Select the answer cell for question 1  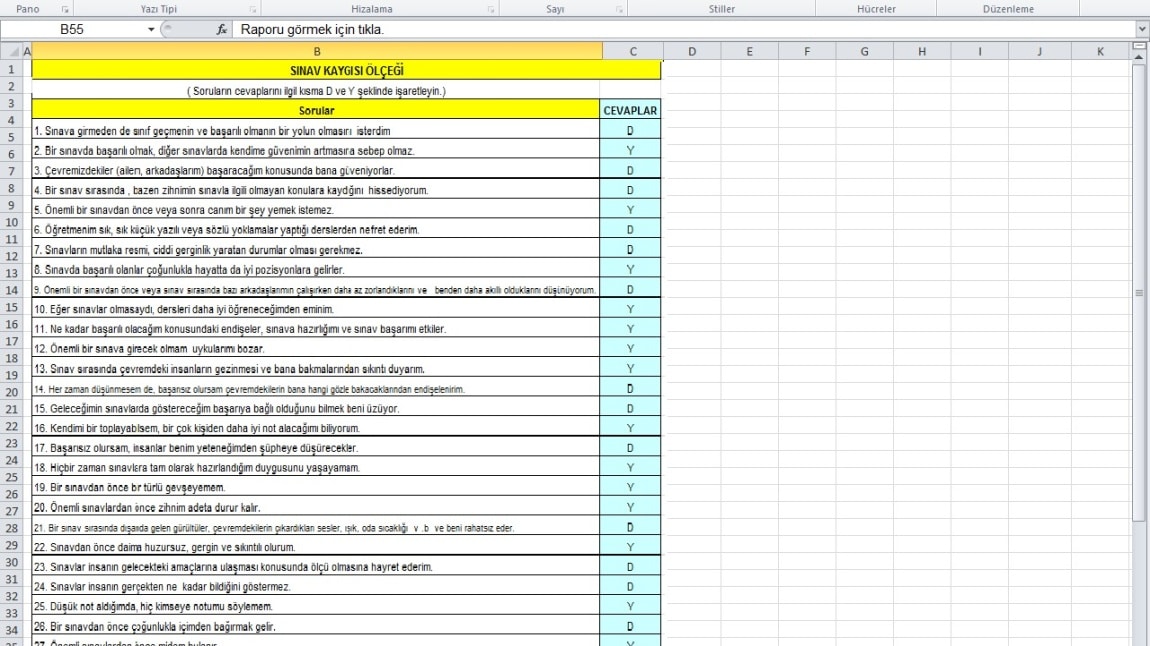pyautogui.click(x=631, y=131)
